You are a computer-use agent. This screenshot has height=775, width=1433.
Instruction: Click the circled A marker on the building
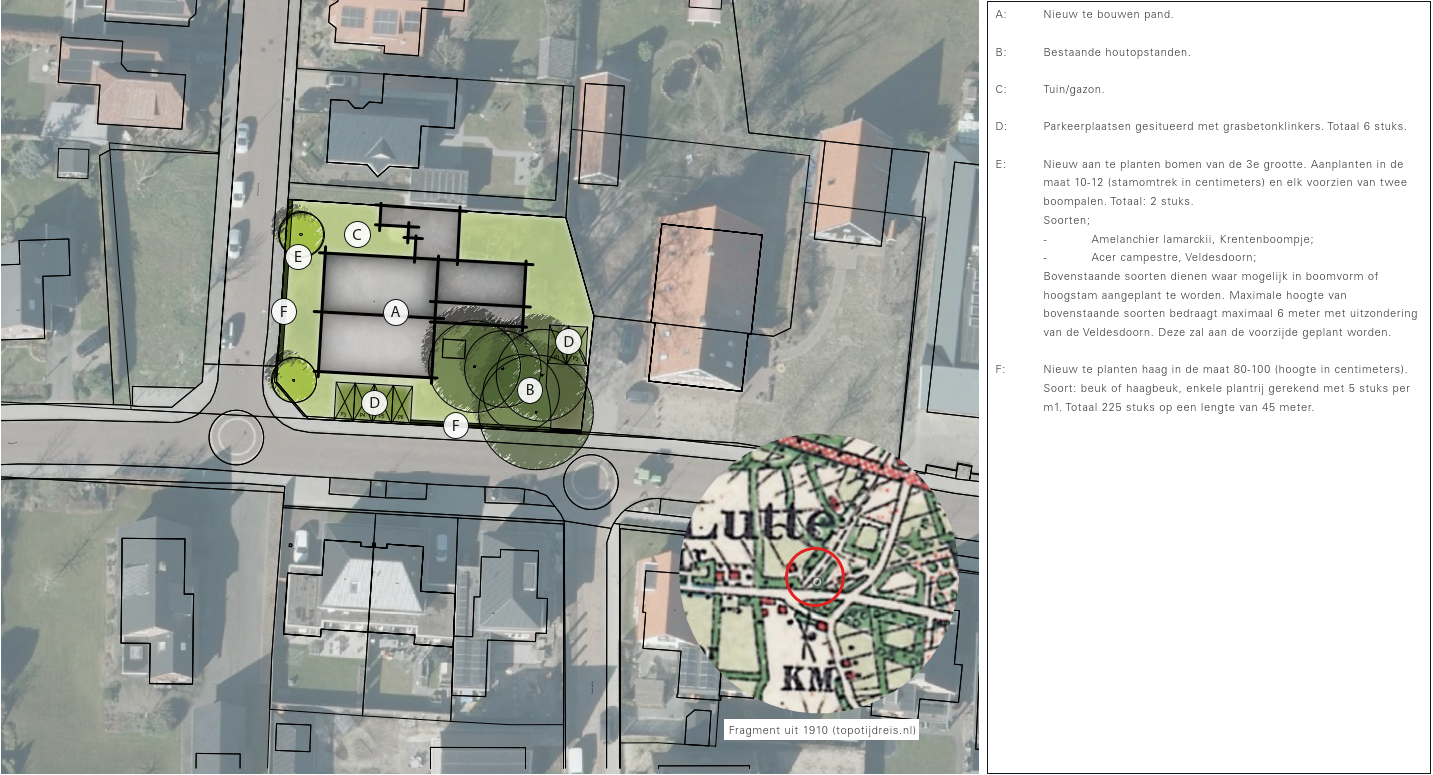[x=396, y=312]
